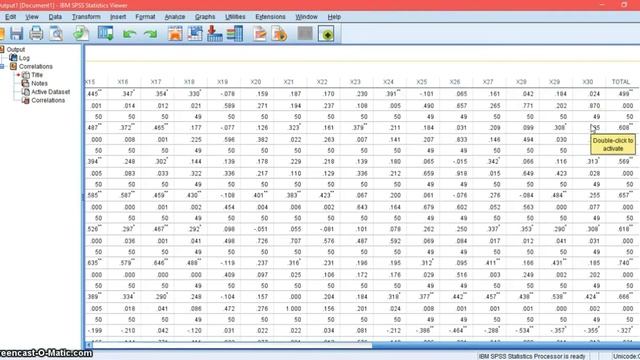Screen dimensions: 640x360
Task: Click the Create/Edit Autoscript pencil document icon
Action: tap(260, 33)
